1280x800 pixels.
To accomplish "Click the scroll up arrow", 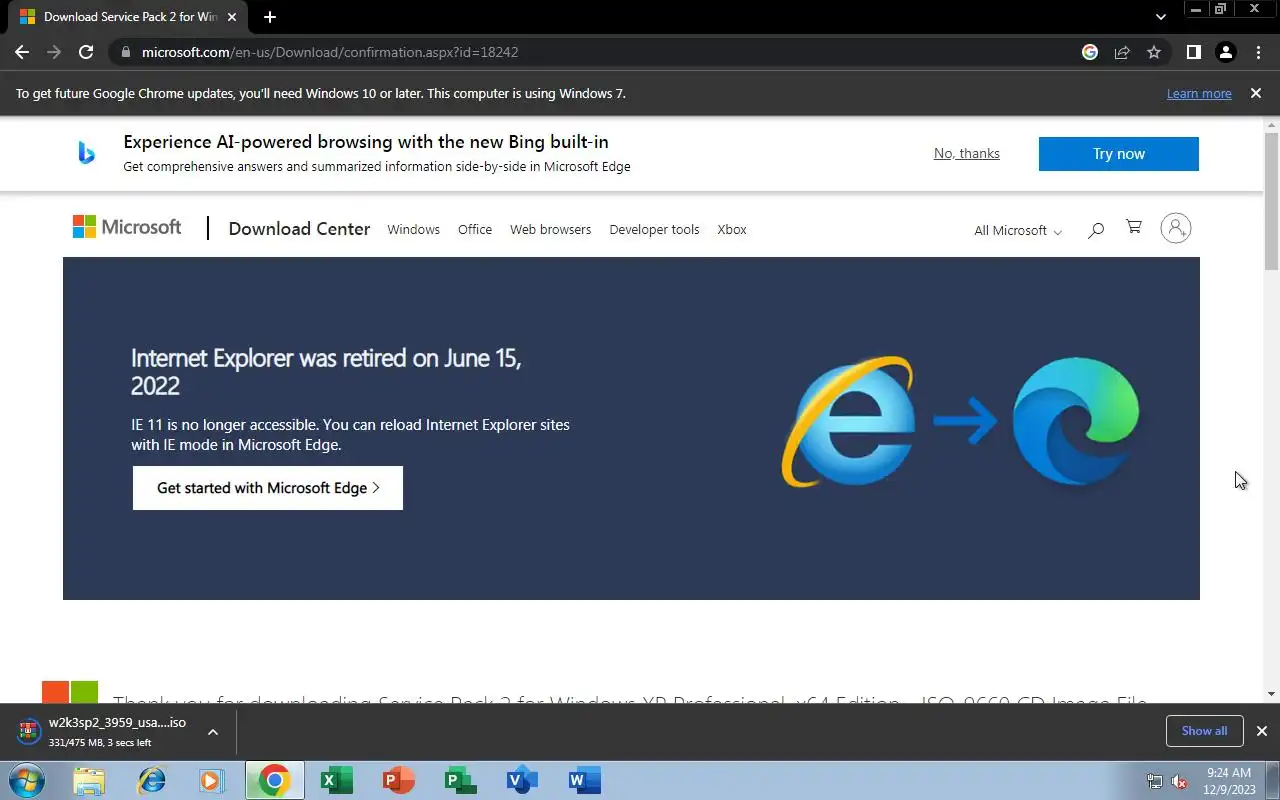I will [x=1271, y=125].
